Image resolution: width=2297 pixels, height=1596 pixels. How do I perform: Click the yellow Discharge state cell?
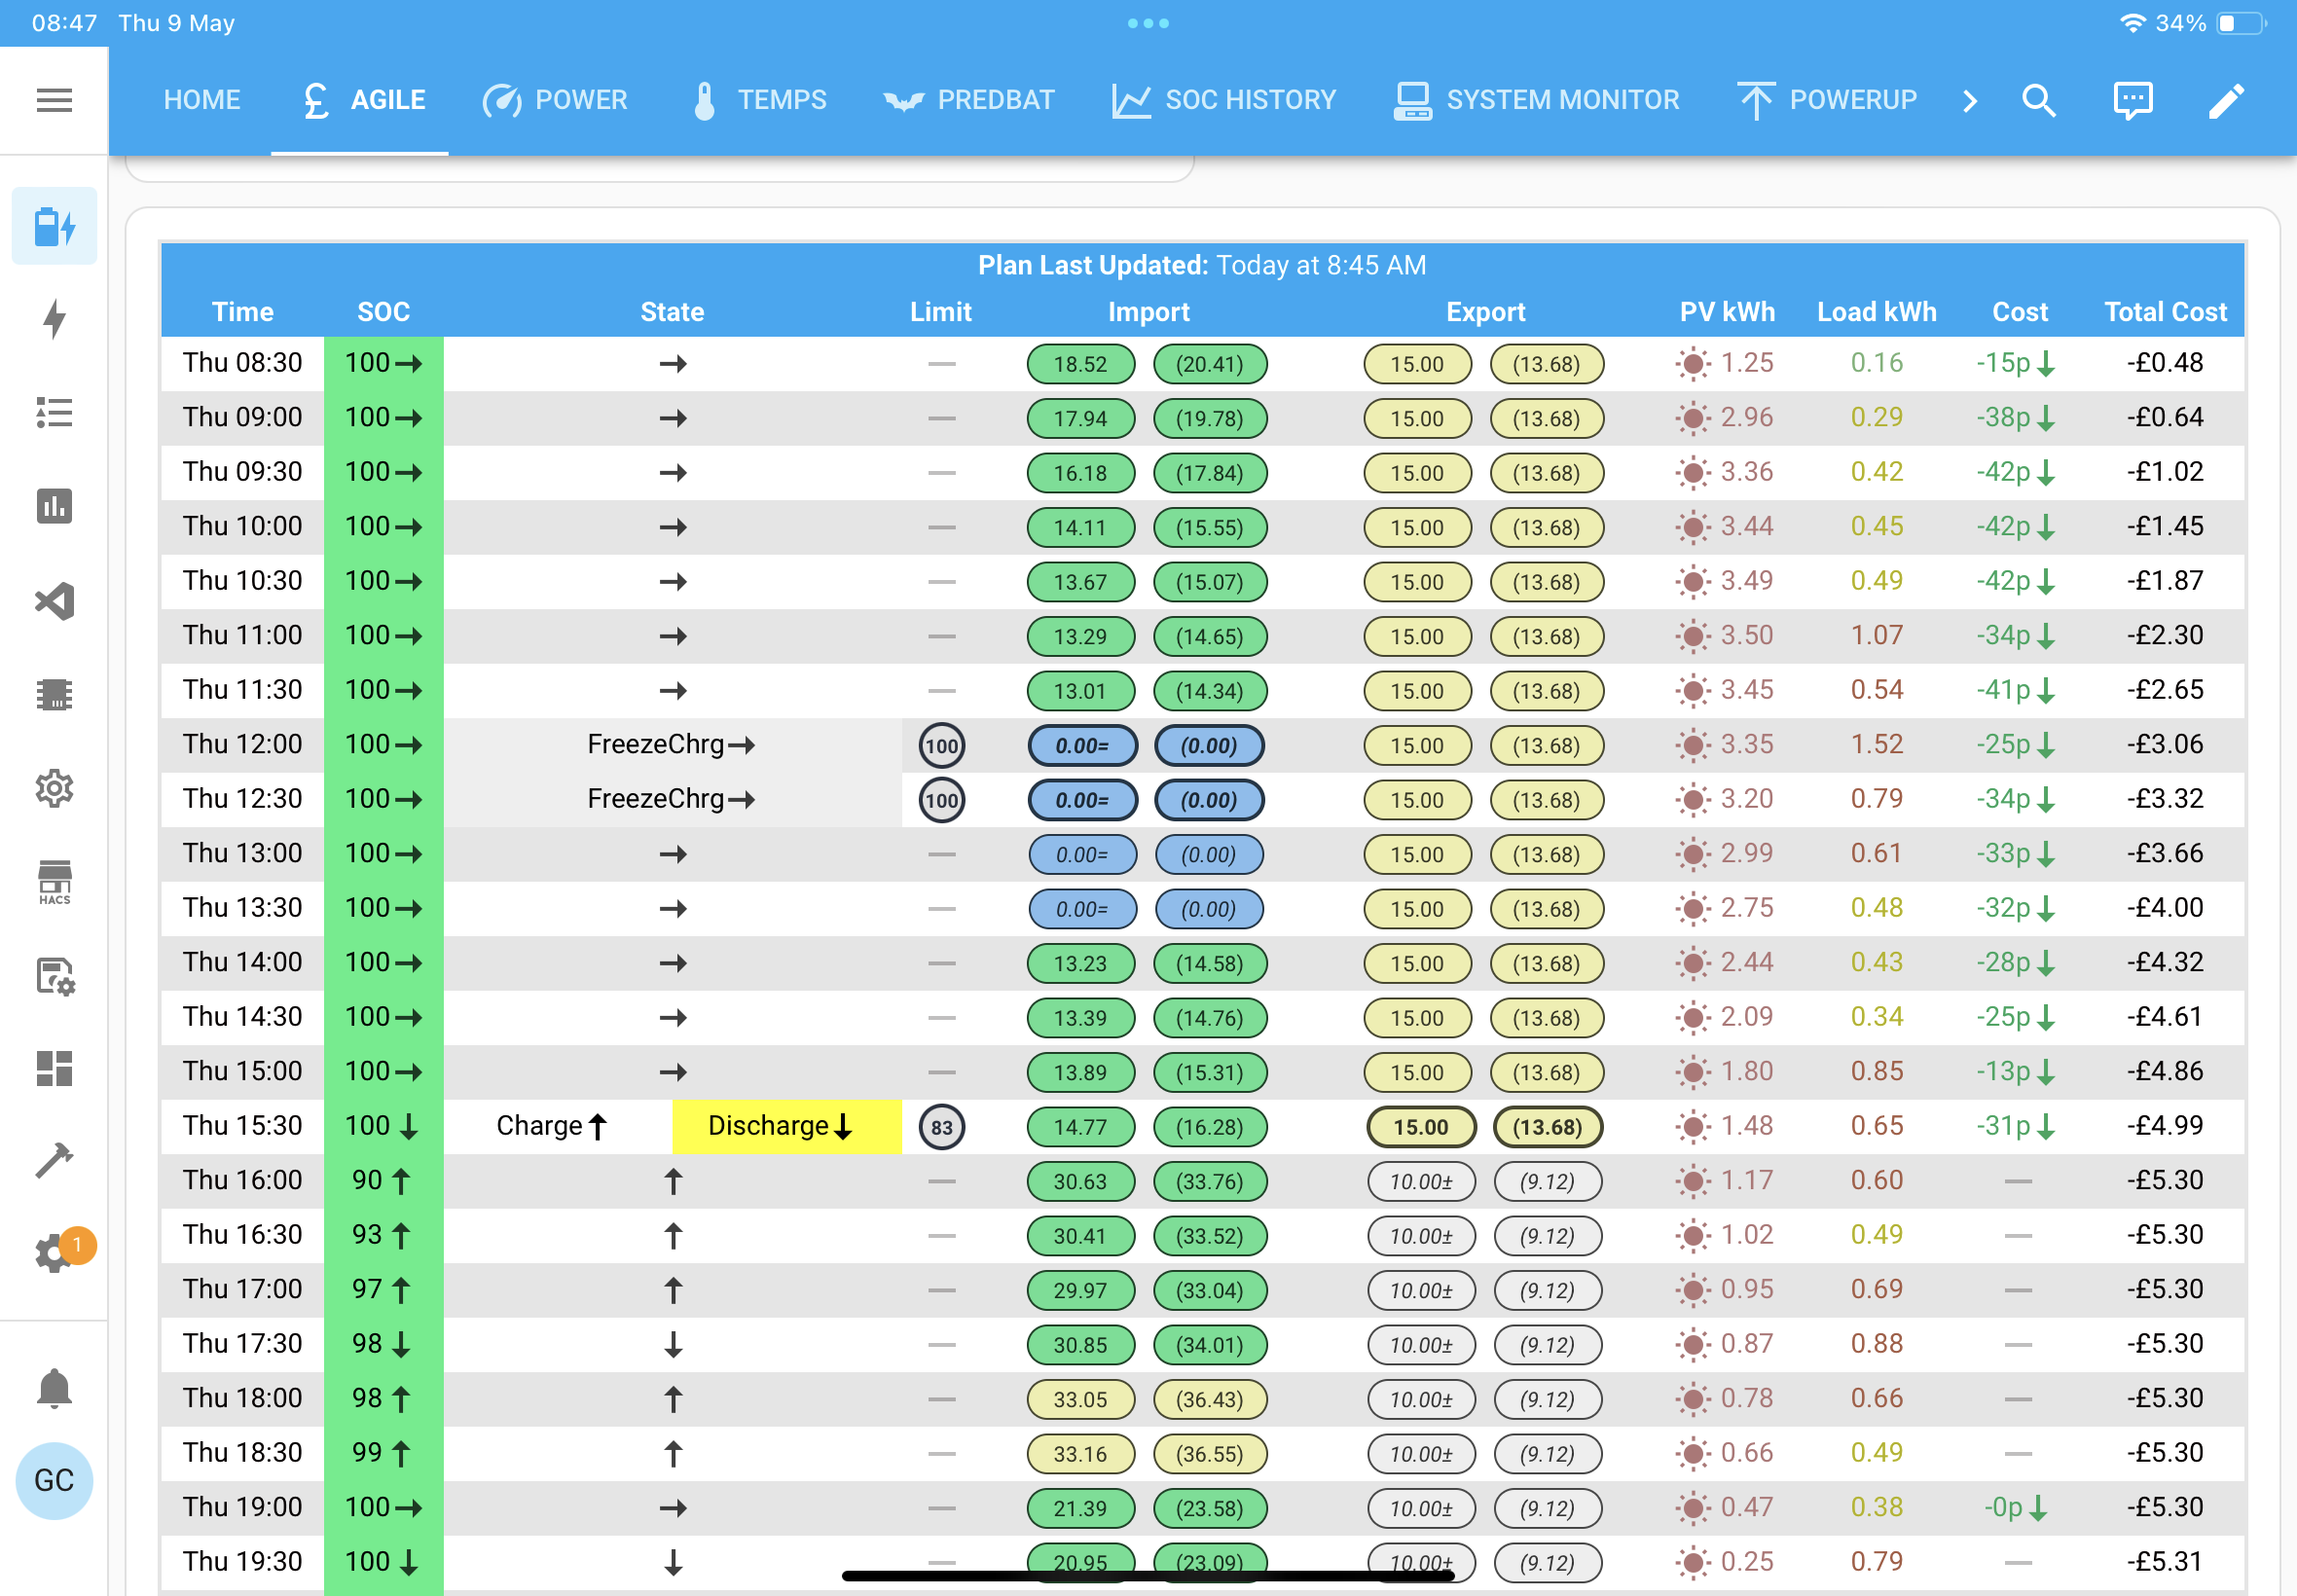pos(786,1126)
